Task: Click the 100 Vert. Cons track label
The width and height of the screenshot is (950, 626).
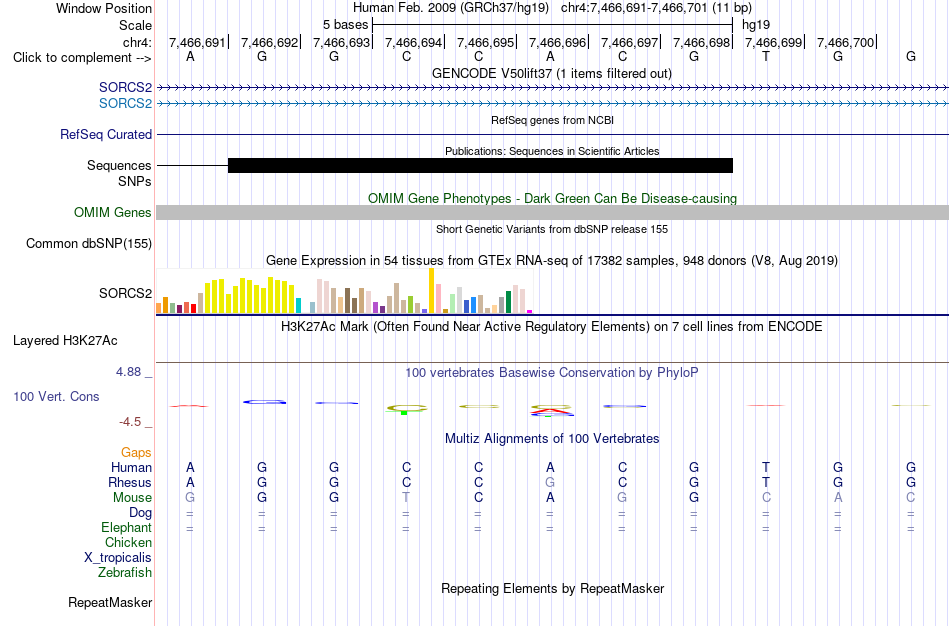Action: pyautogui.click(x=56, y=396)
